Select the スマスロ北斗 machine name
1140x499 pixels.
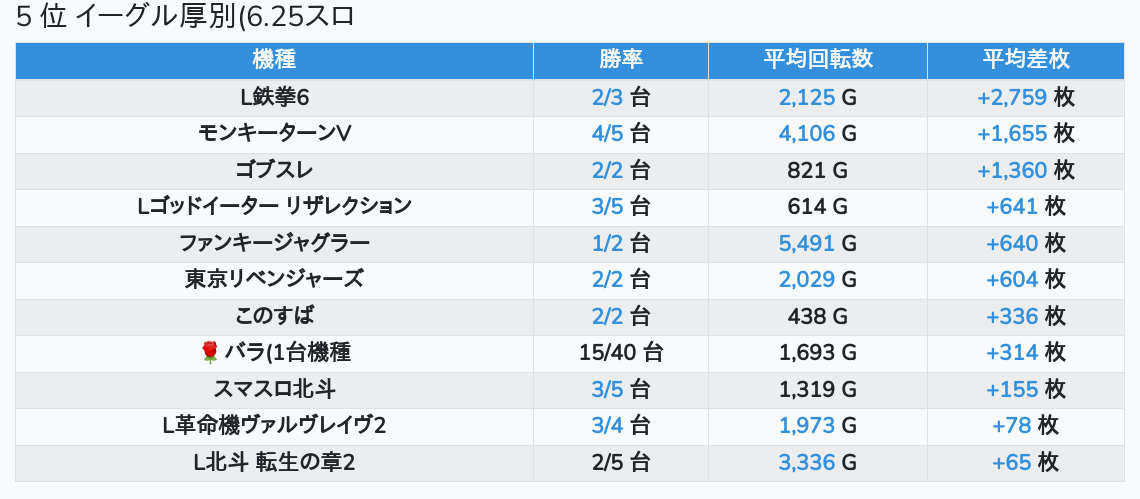[274, 389]
